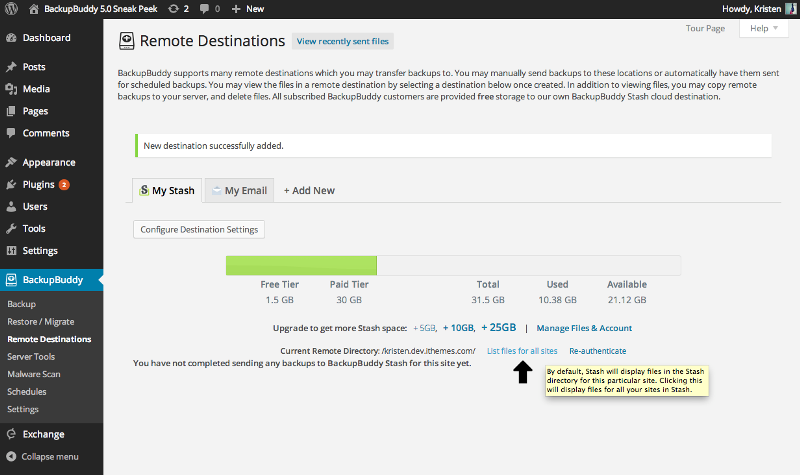Click the Tools wrench icon
Viewport: 800px width, 475px height.
11,229
